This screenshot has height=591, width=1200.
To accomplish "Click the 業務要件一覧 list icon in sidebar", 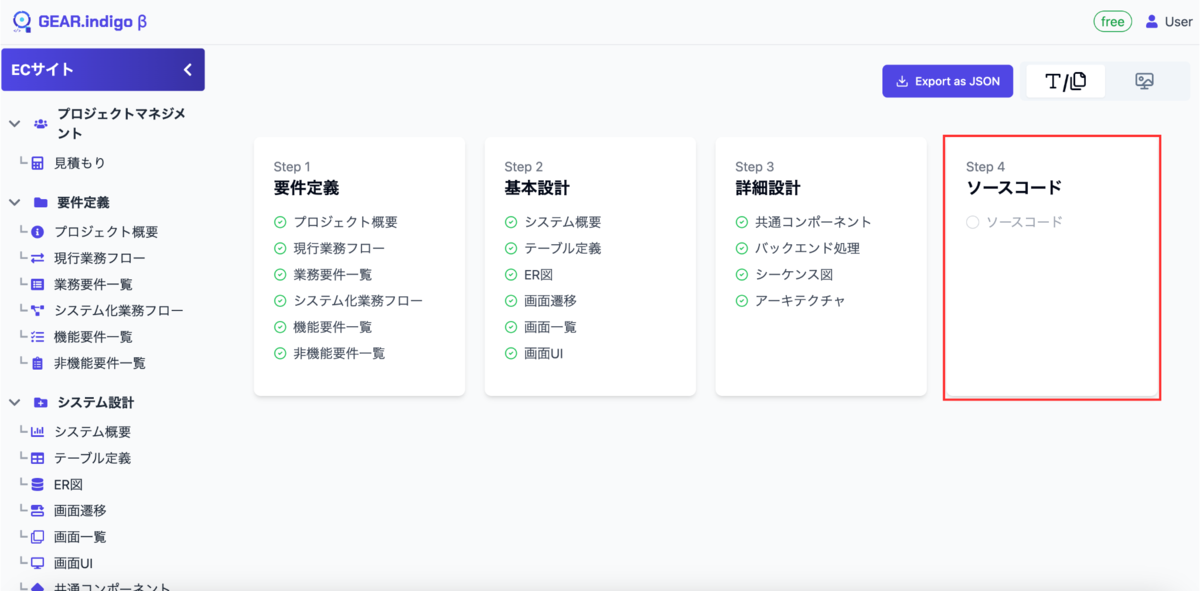I will tap(37, 285).
